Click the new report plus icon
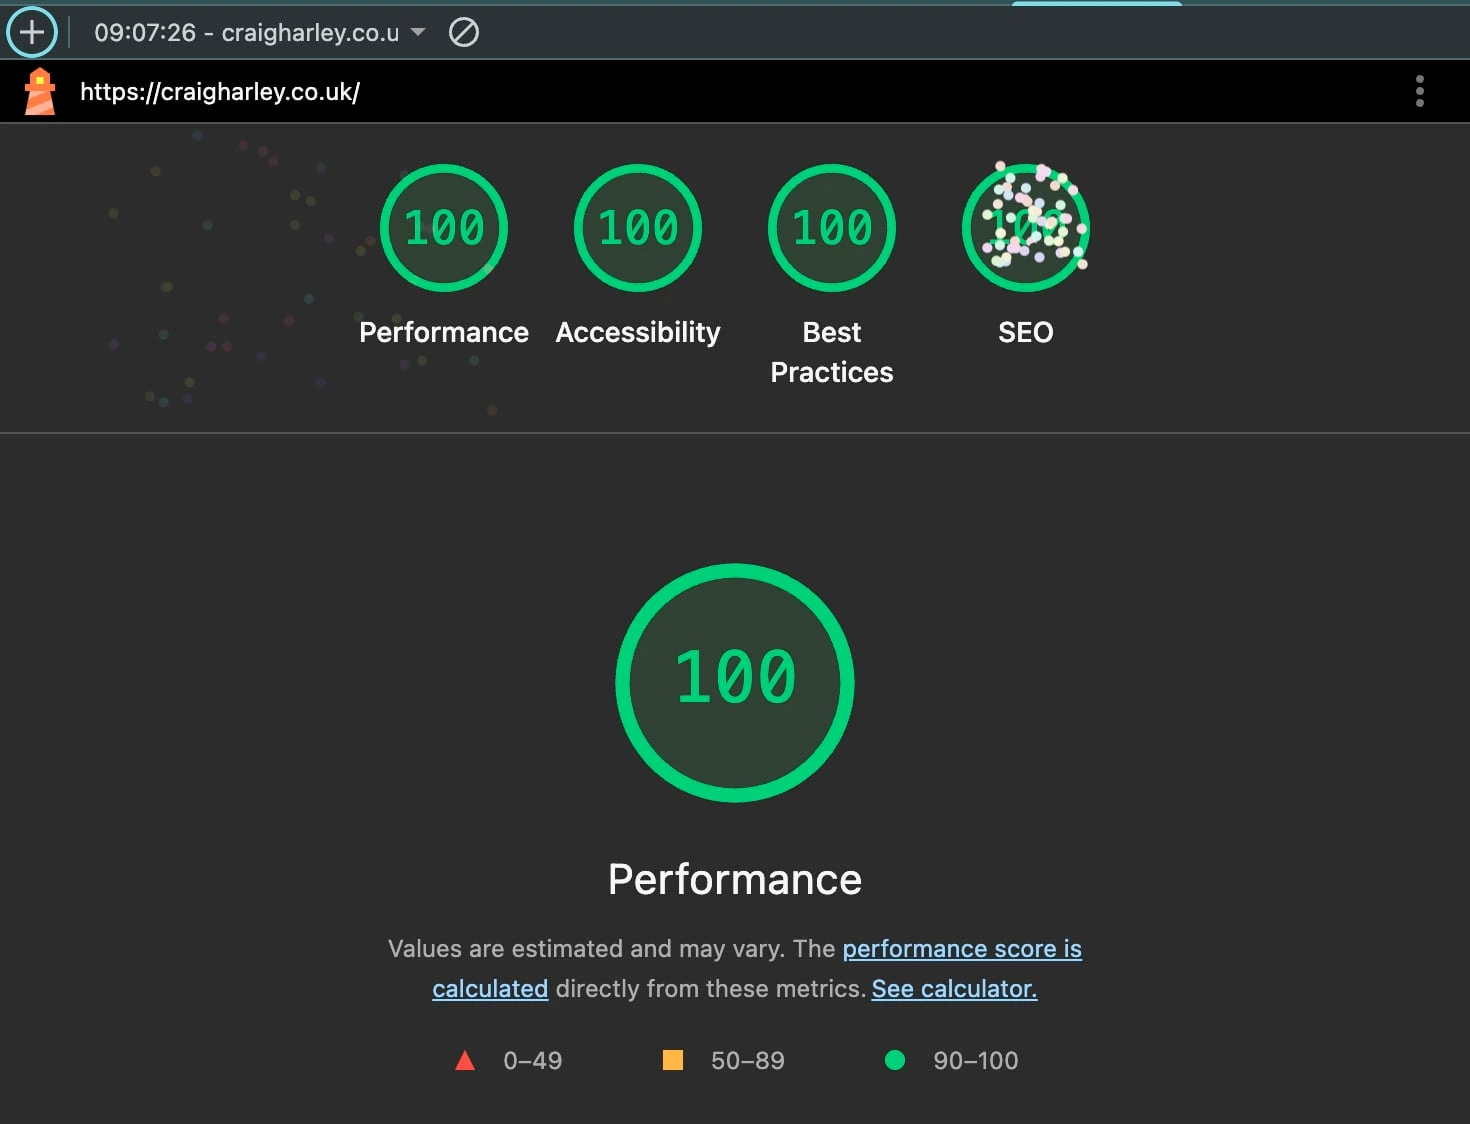The image size is (1470, 1124). [31, 32]
